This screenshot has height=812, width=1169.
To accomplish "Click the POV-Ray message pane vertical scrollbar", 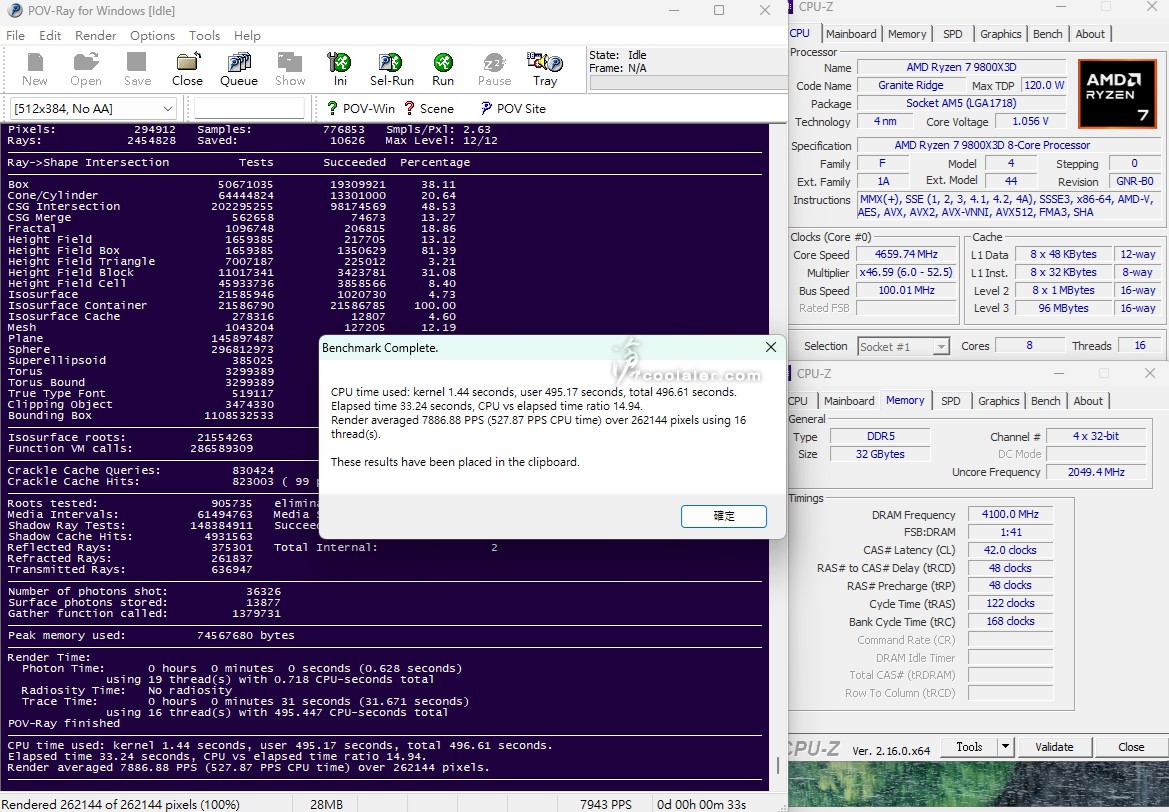I will pos(778,457).
